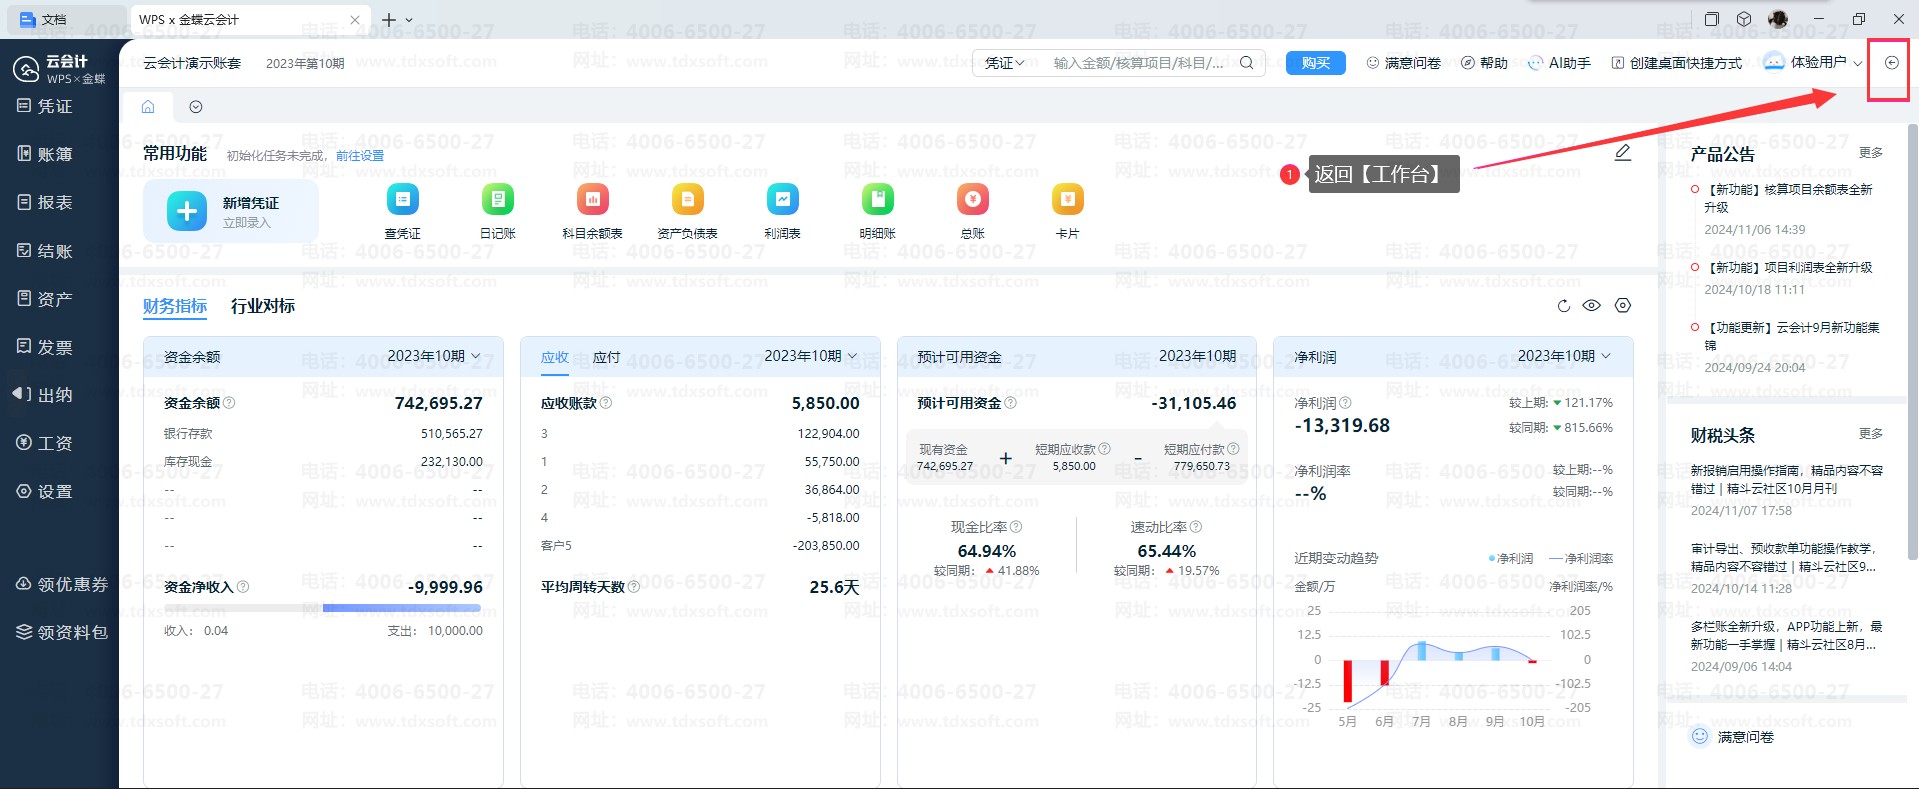Screen dimensions: 1919x789
Task: Expand the 凭证 search type dropdown
Action: (1004, 63)
